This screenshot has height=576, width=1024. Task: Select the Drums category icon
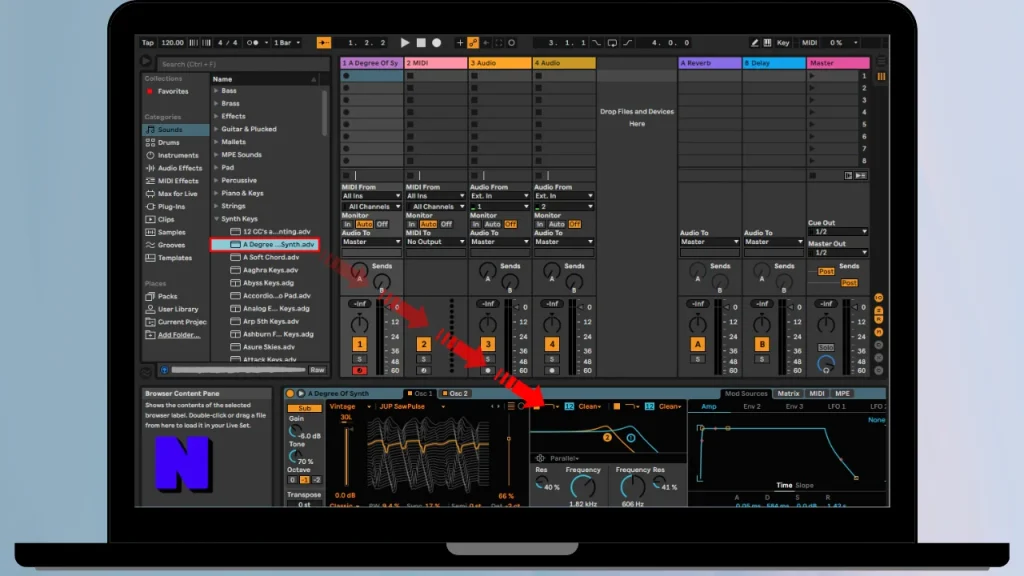pos(150,142)
